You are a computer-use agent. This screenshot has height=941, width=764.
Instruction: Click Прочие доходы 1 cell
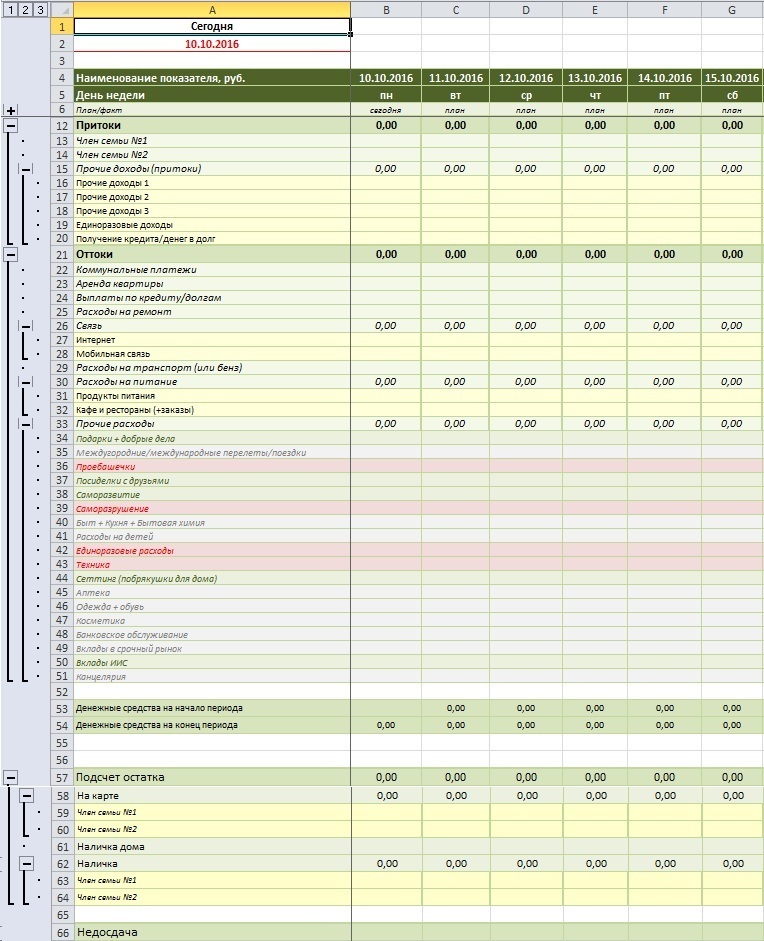click(x=212, y=183)
